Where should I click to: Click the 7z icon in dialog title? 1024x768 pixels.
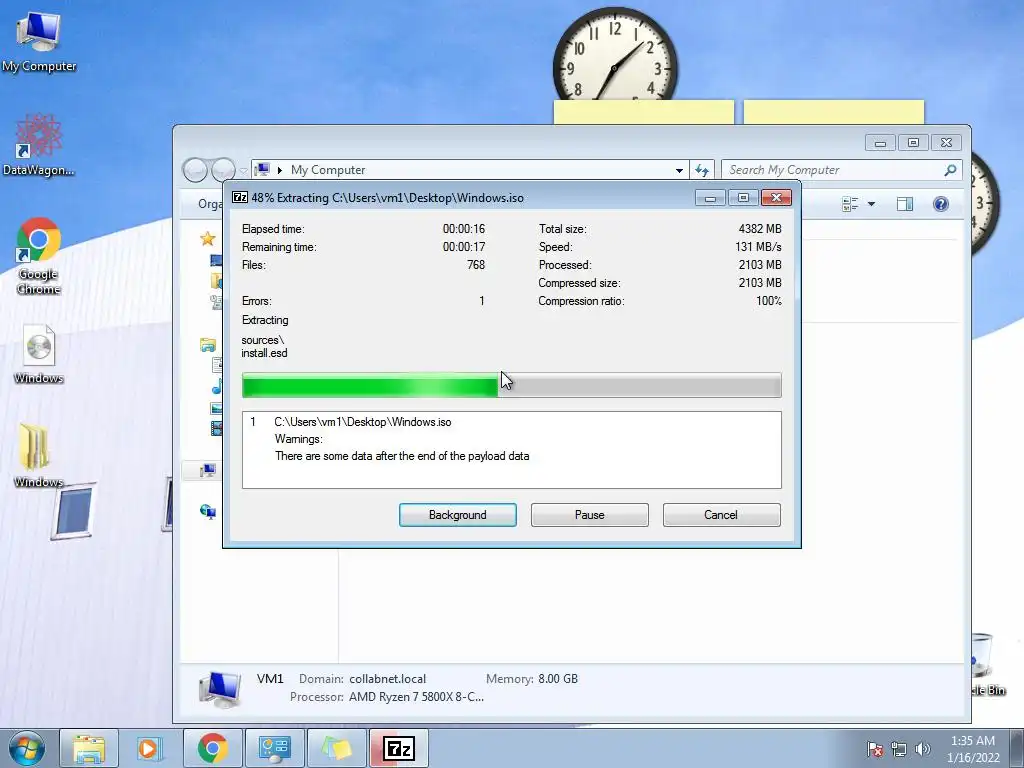tap(240, 197)
